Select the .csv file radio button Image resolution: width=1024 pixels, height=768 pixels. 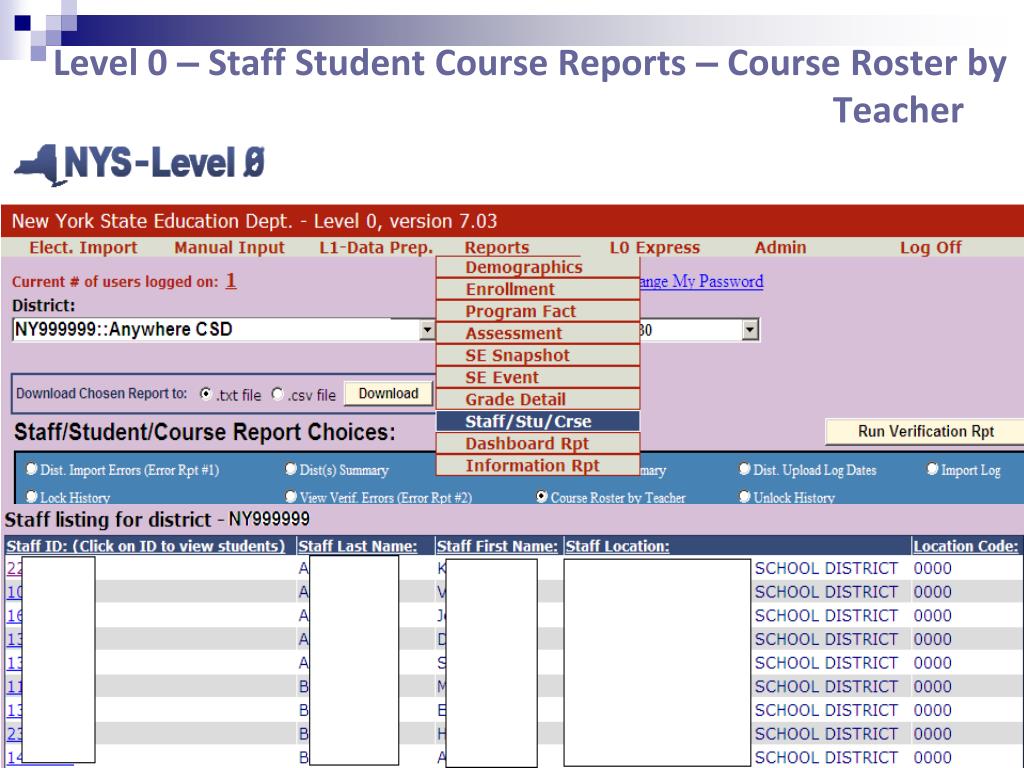pyautogui.click(x=278, y=394)
